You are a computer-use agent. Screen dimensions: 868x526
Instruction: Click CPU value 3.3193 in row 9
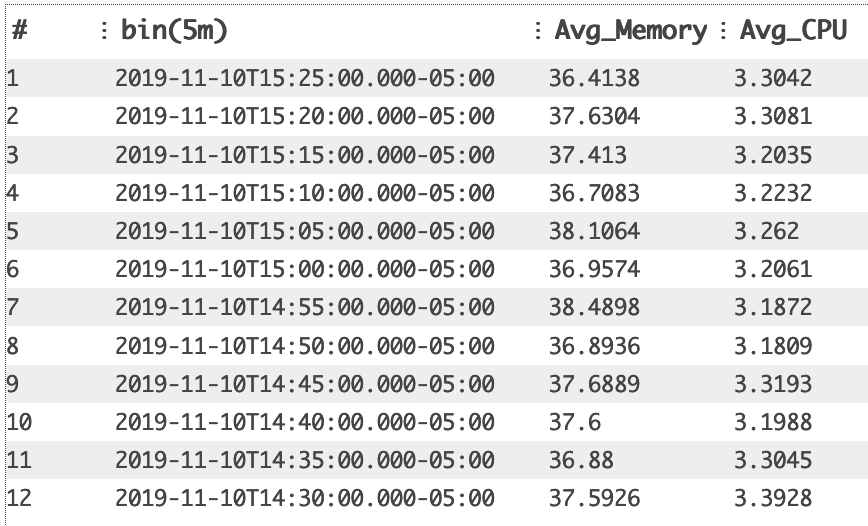(773, 384)
